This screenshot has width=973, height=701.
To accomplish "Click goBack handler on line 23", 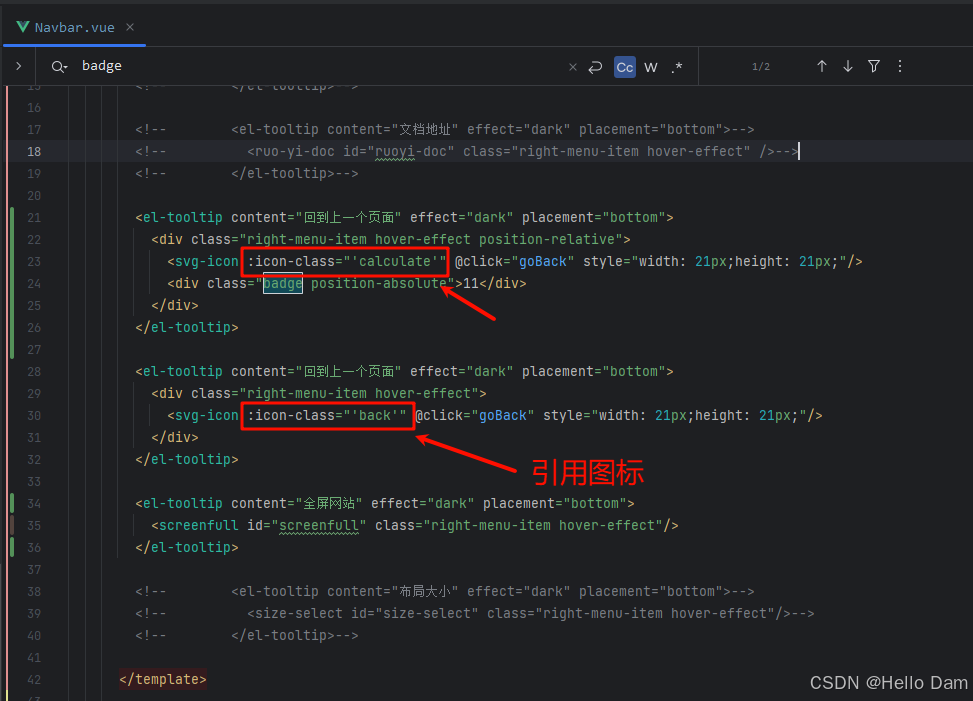I will pos(543,262).
